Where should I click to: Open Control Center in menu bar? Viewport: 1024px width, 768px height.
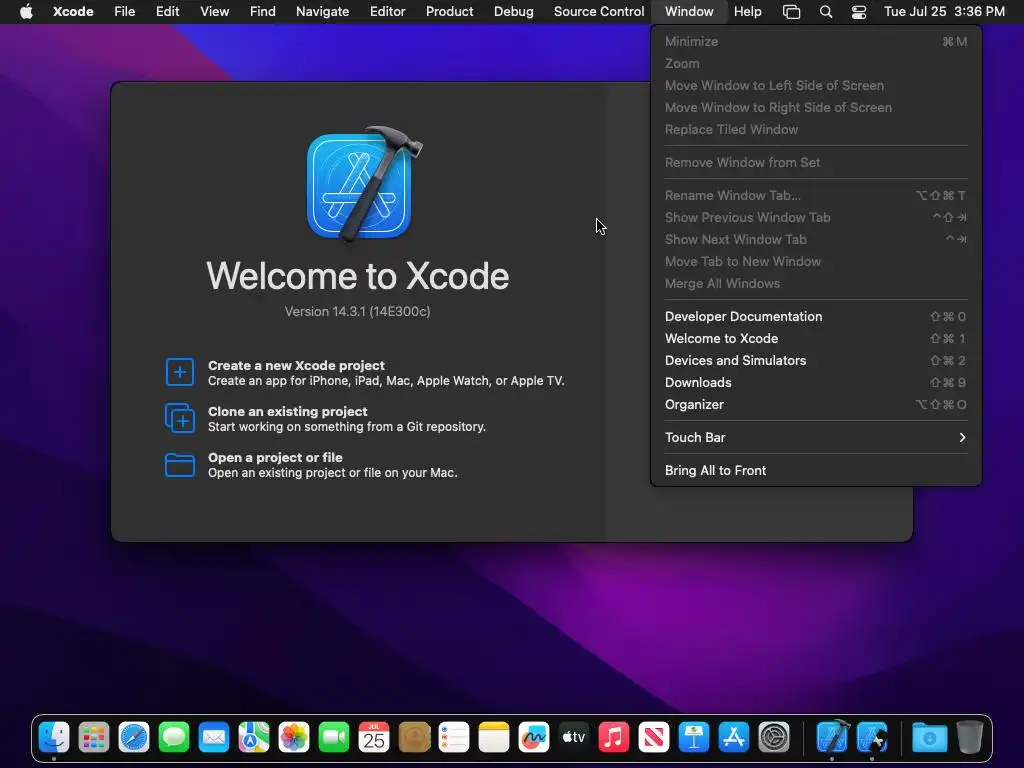tap(859, 12)
